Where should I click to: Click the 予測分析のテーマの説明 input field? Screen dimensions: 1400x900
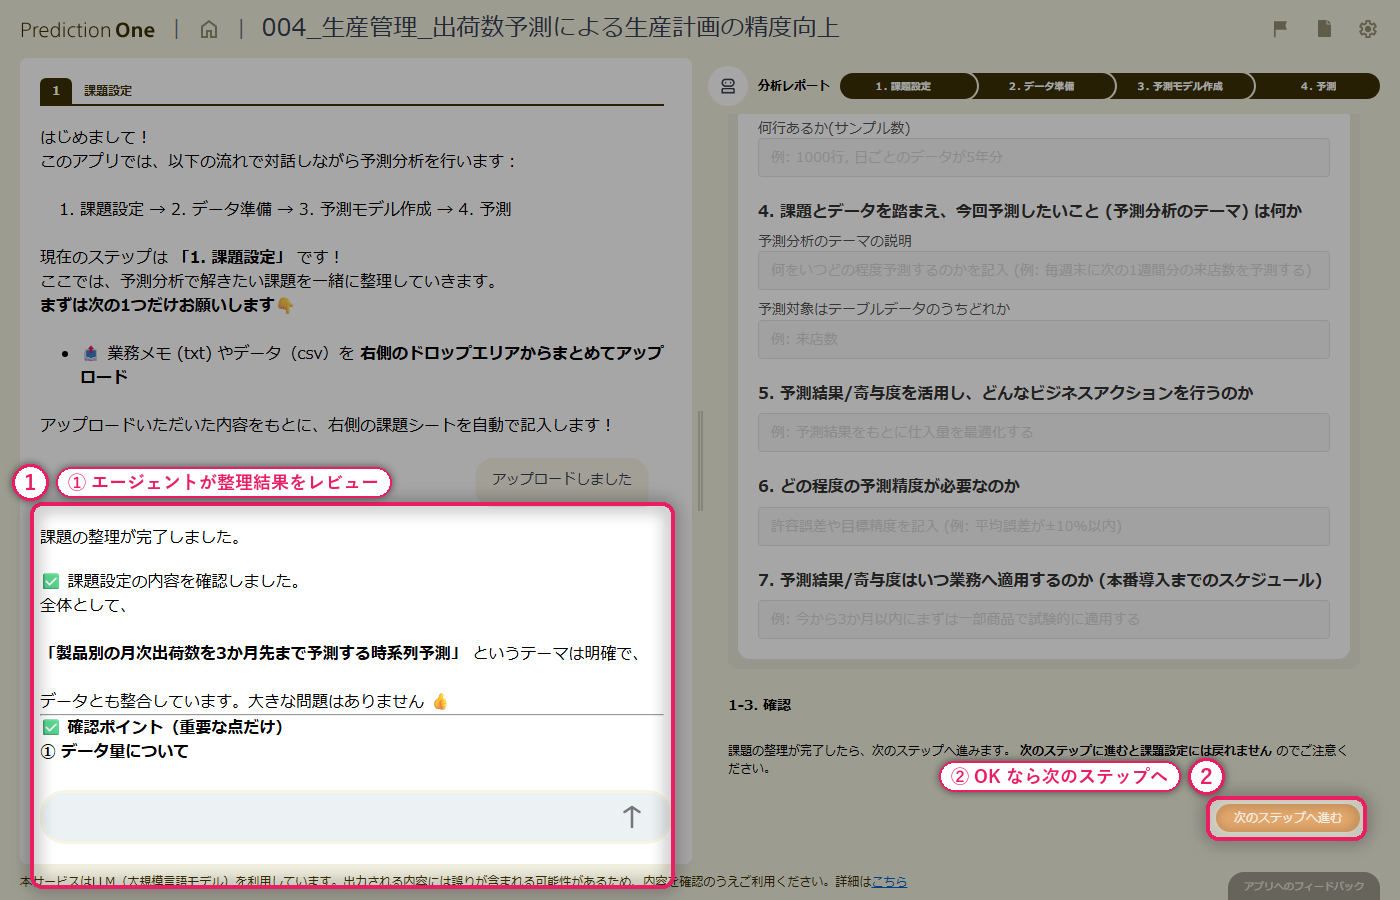click(x=1044, y=270)
